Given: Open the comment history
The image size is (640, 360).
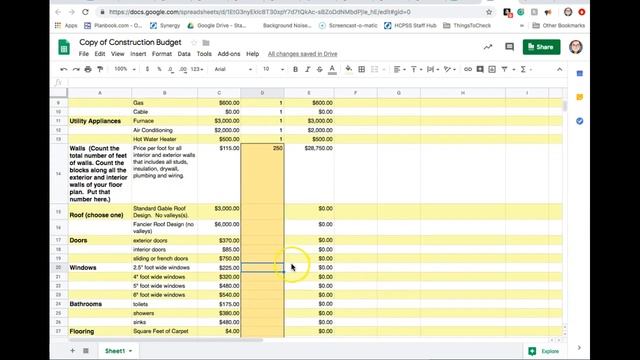Looking at the screenshot, I should 509,47.
